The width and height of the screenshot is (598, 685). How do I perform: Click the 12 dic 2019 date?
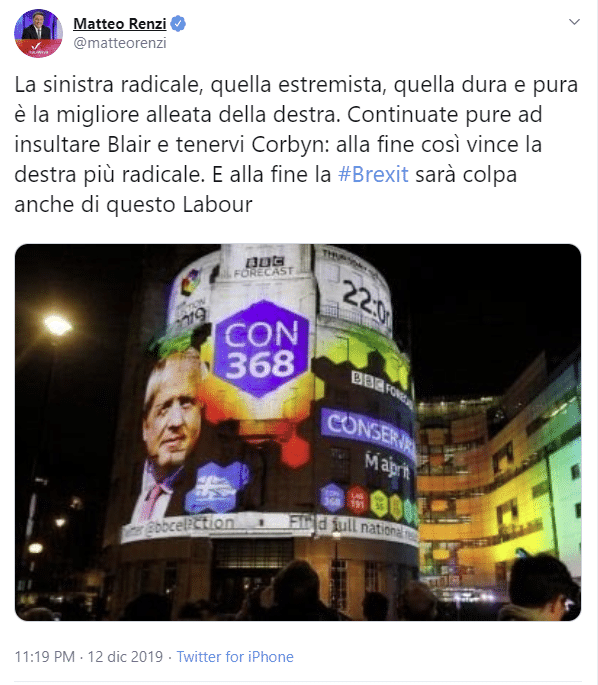point(125,657)
